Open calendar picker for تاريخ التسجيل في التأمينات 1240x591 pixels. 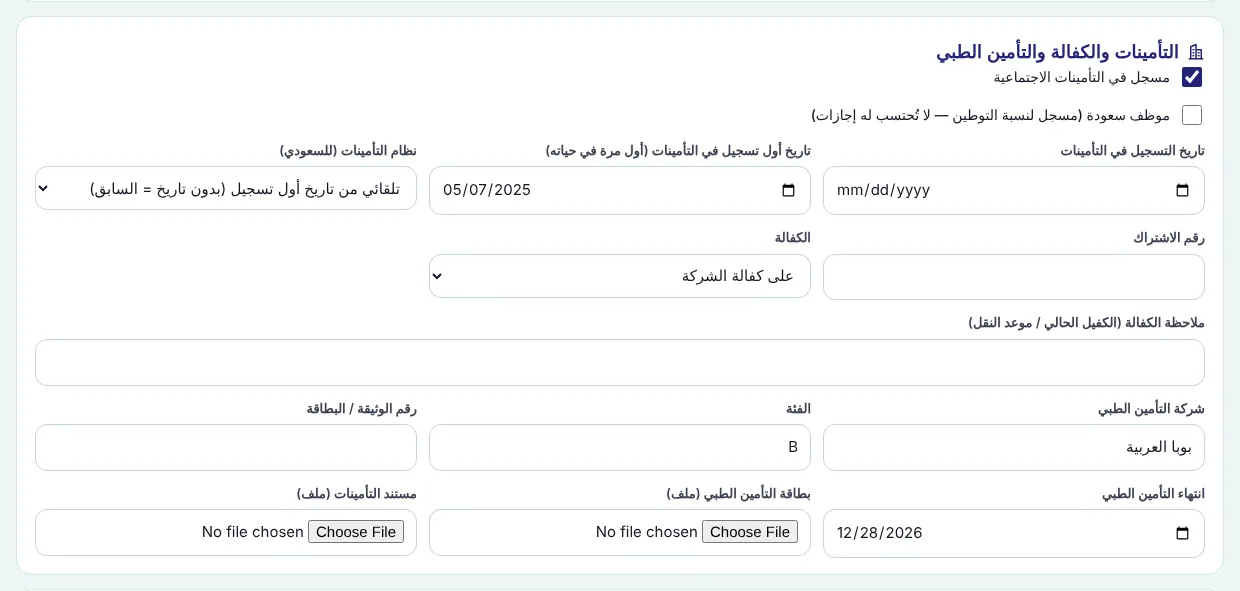(1182, 190)
